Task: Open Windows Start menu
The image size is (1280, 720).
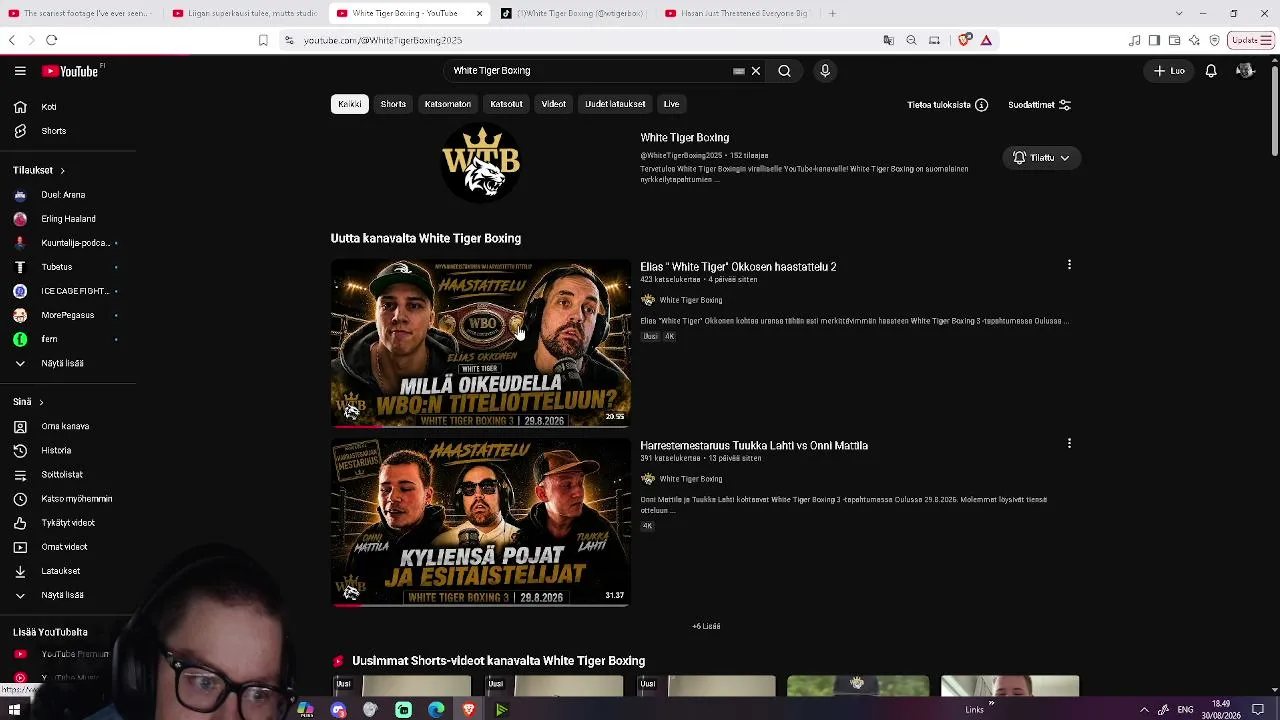Action: tap(14, 709)
